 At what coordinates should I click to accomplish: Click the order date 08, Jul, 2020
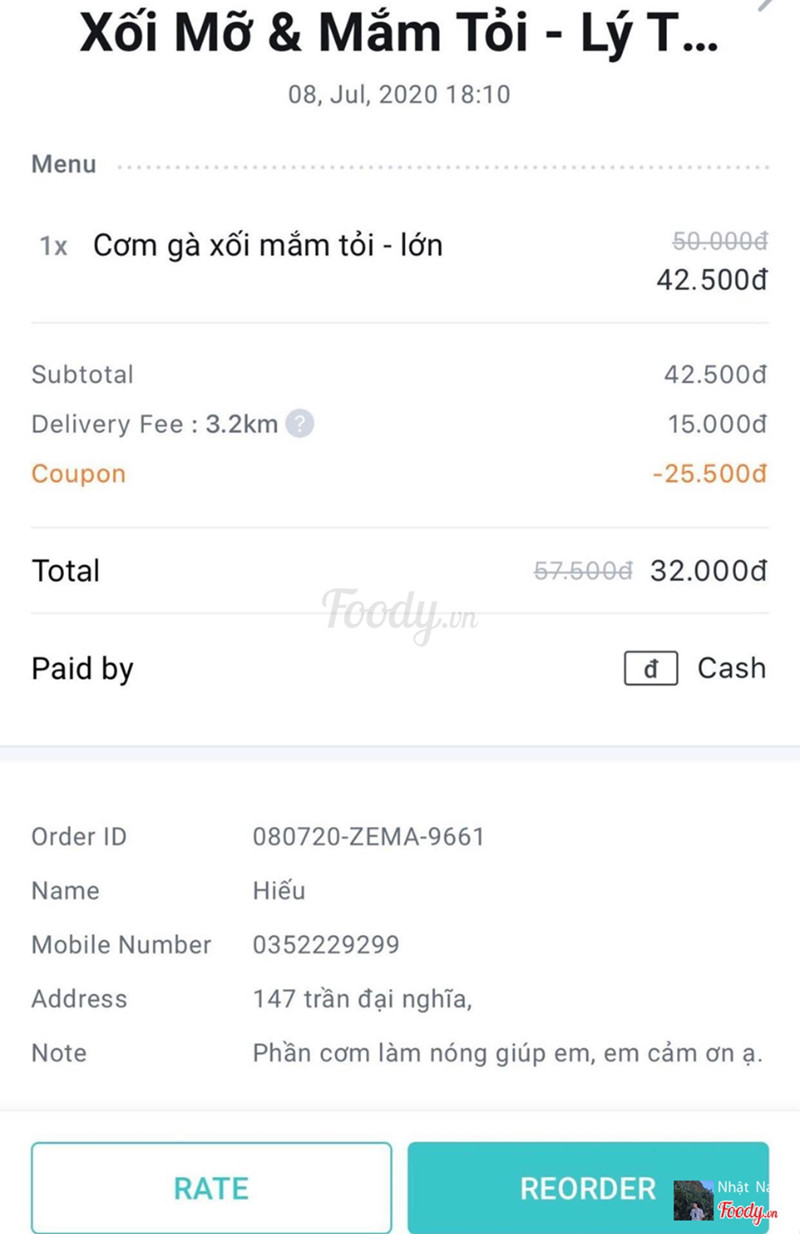(399, 95)
